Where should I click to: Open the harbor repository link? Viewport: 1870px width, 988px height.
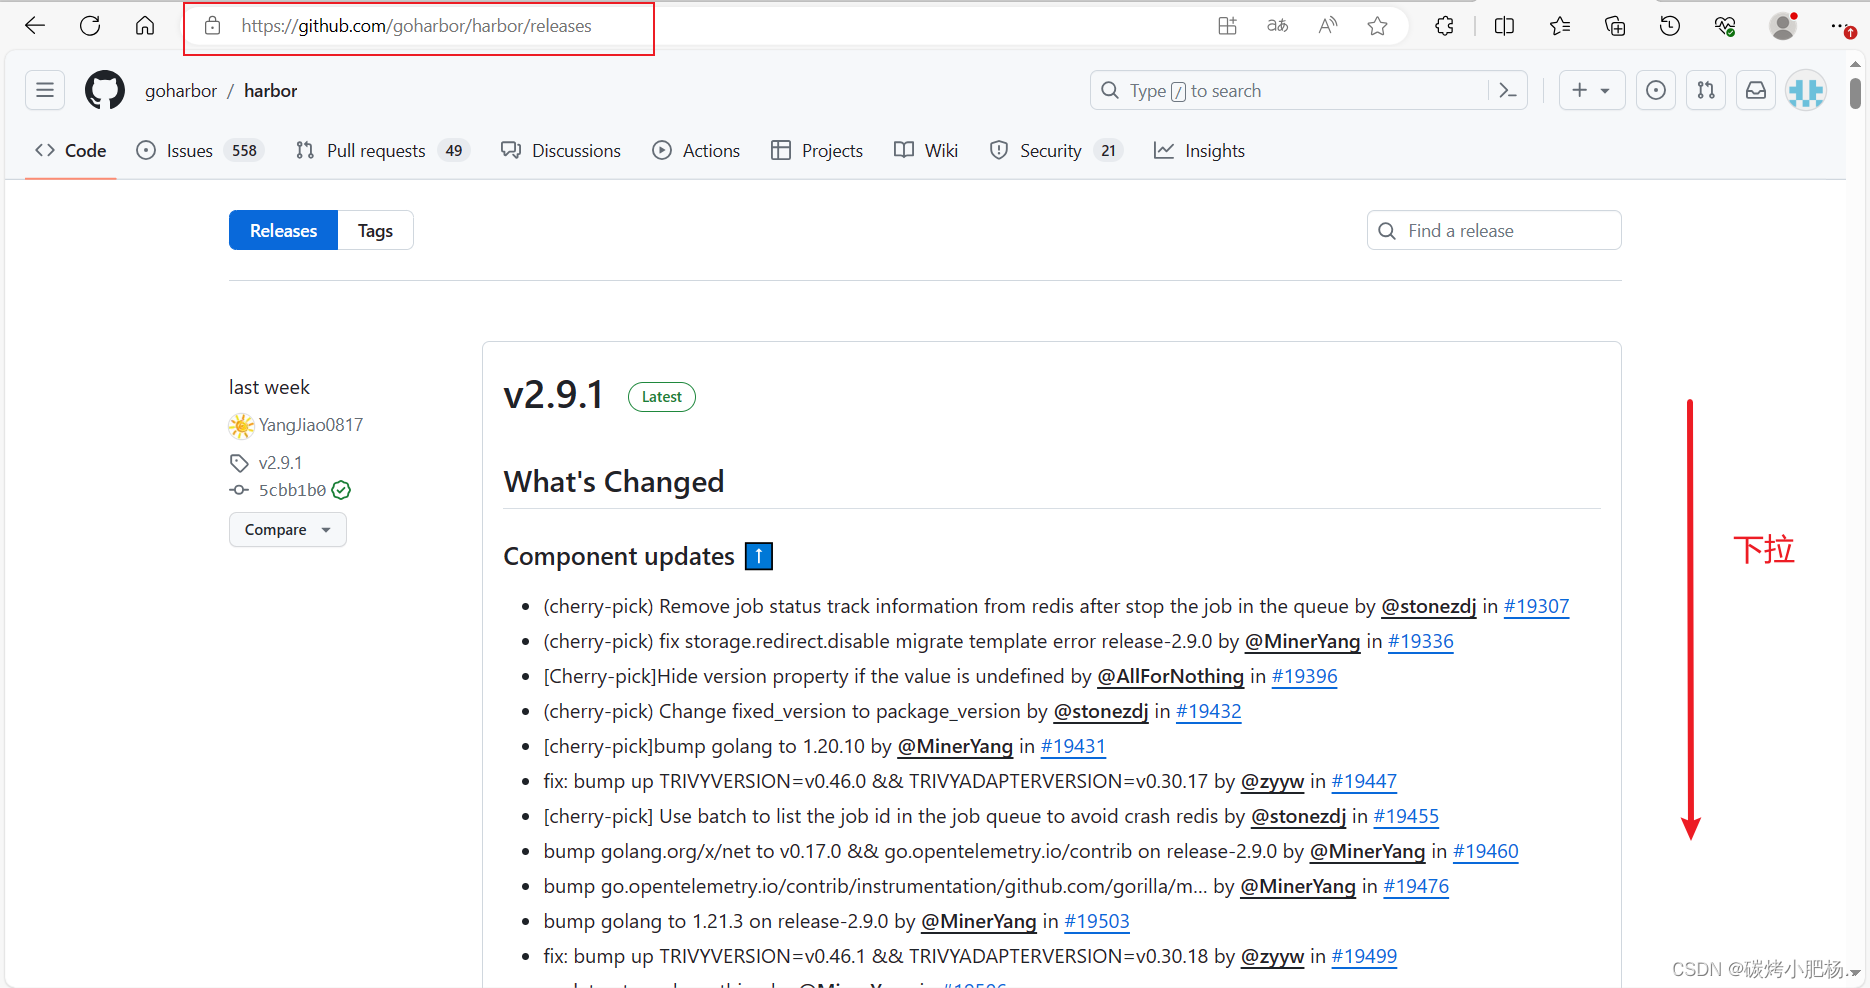click(271, 91)
